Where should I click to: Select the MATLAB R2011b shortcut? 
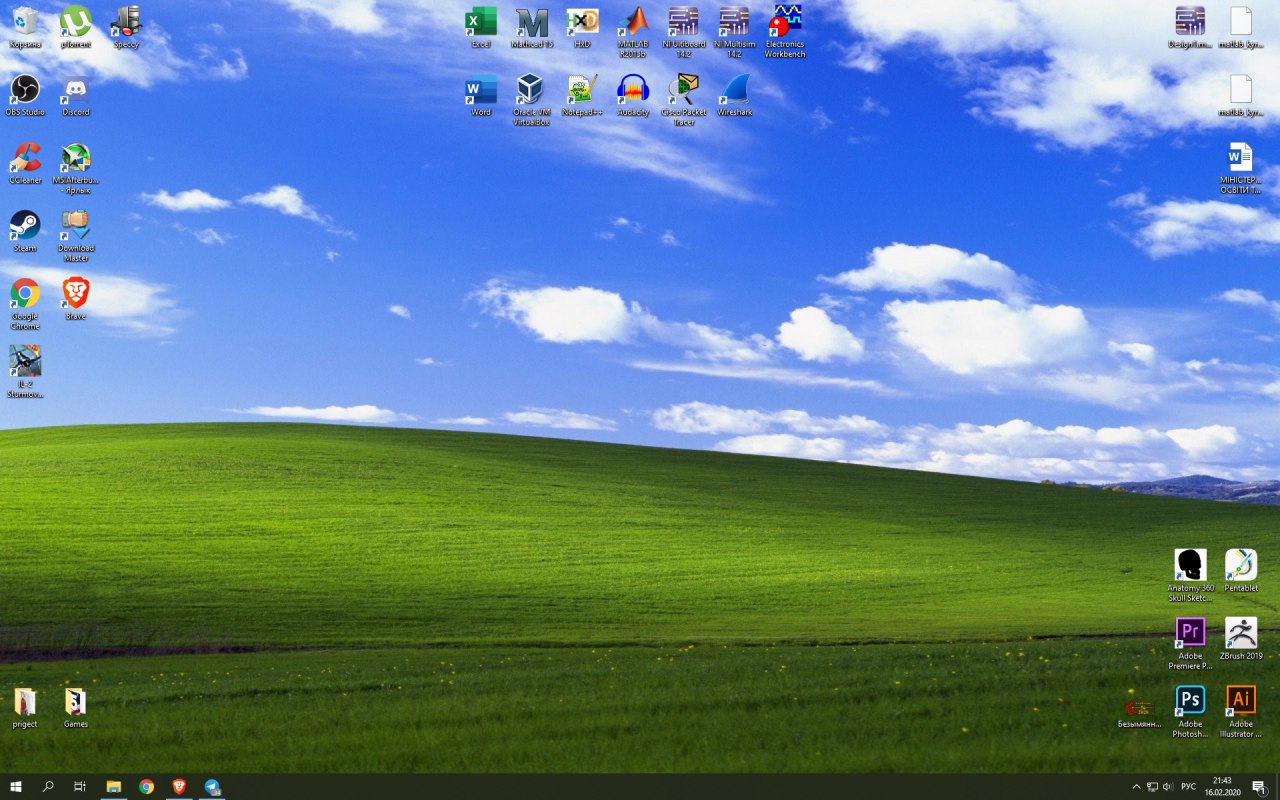coord(633,32)
